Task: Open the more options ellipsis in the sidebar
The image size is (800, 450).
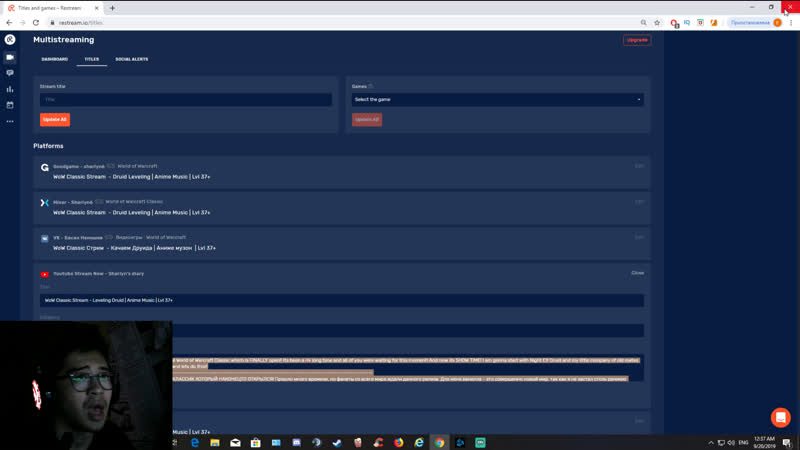Action: tap(10, 121)
